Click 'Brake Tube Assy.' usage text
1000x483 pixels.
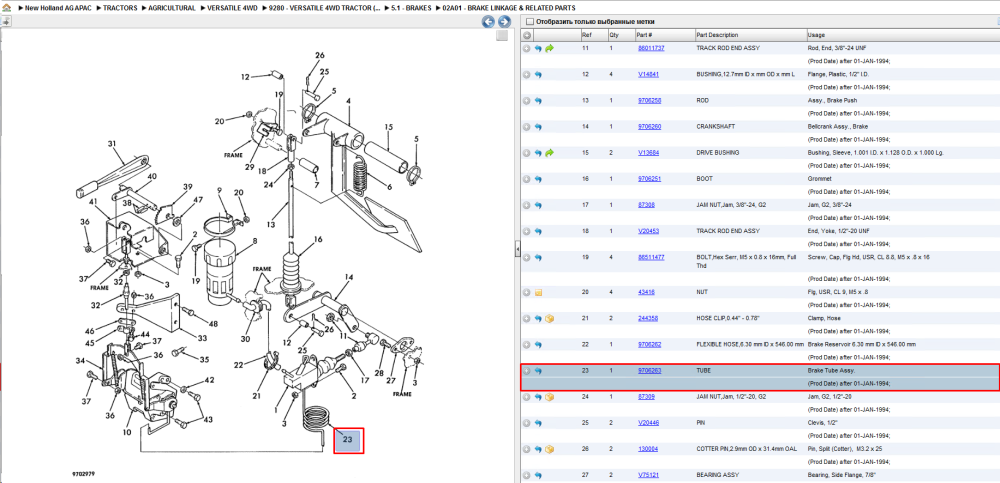pos(831,371)
